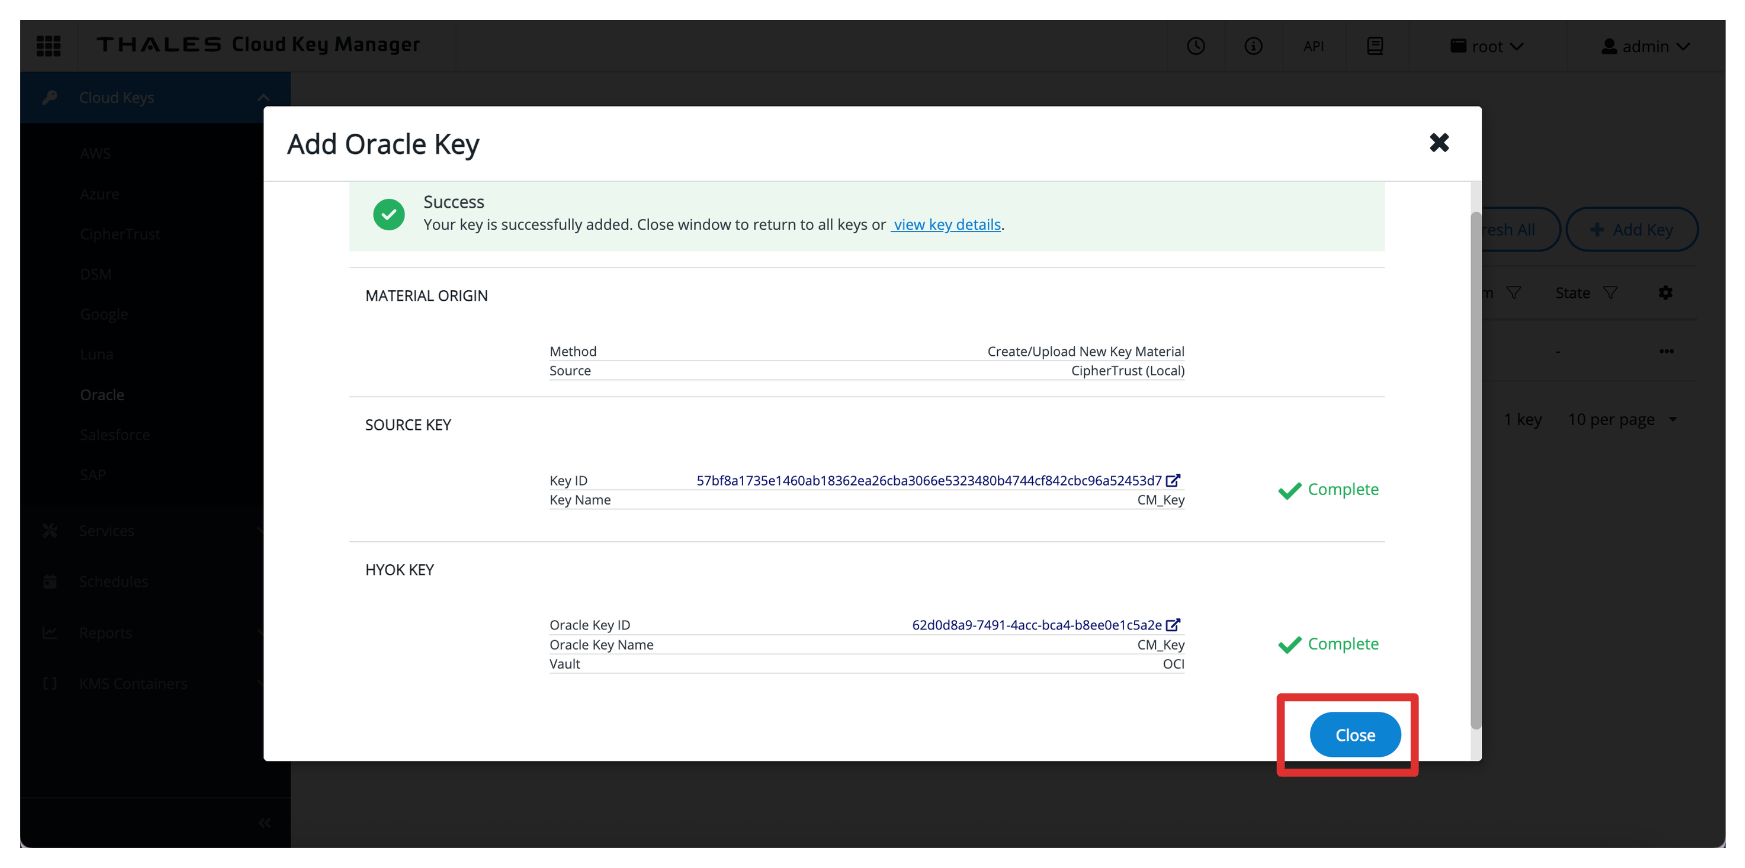Open the root domain dropdown

pyautogui.click(x=1487, y=46)
